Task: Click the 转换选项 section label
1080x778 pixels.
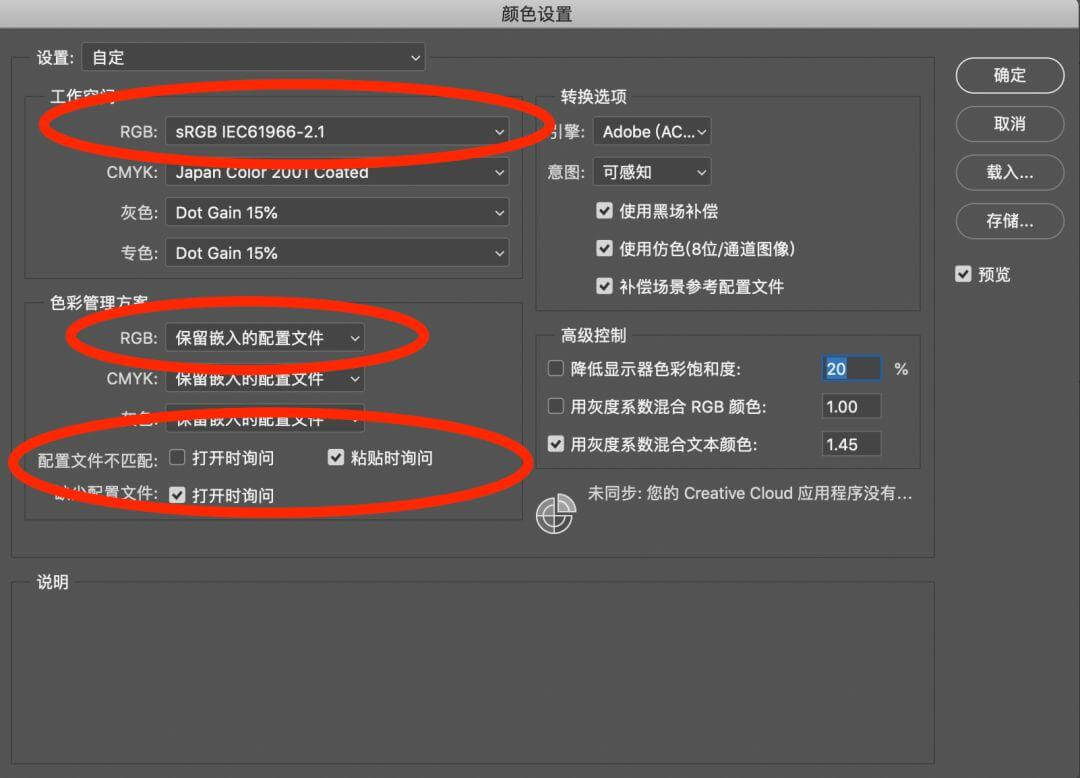Action: (593, 97)
